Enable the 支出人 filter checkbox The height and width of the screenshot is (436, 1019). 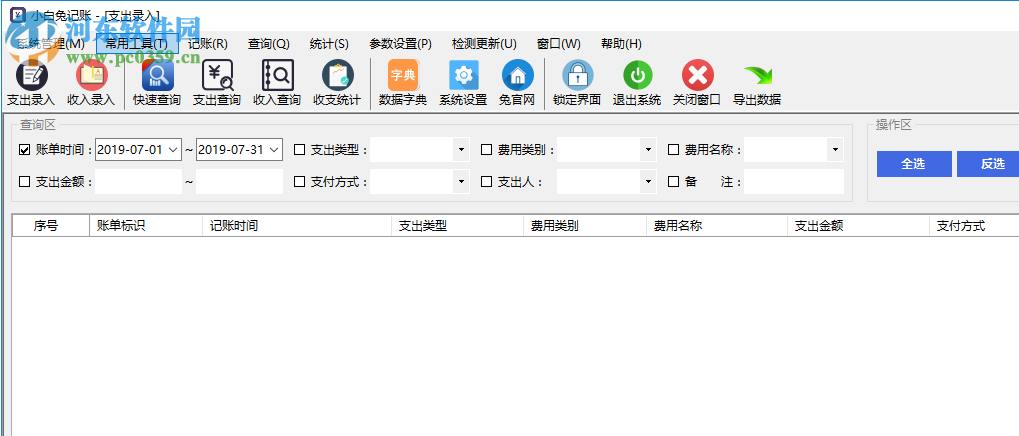[x=486, y=182]
